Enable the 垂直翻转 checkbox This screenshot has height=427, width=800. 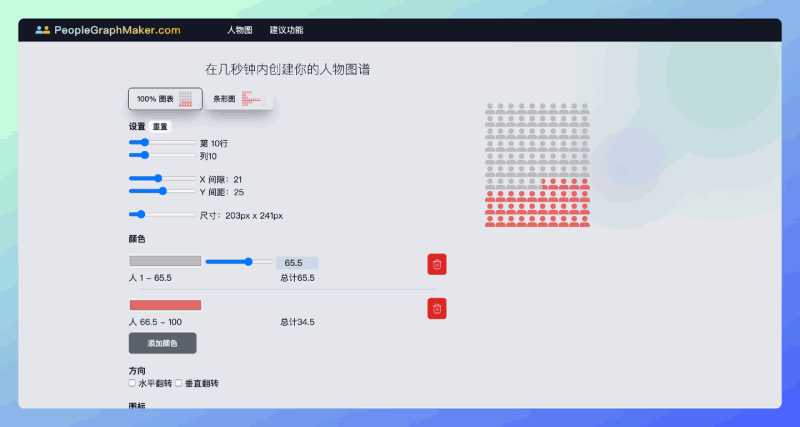point(179,383)
